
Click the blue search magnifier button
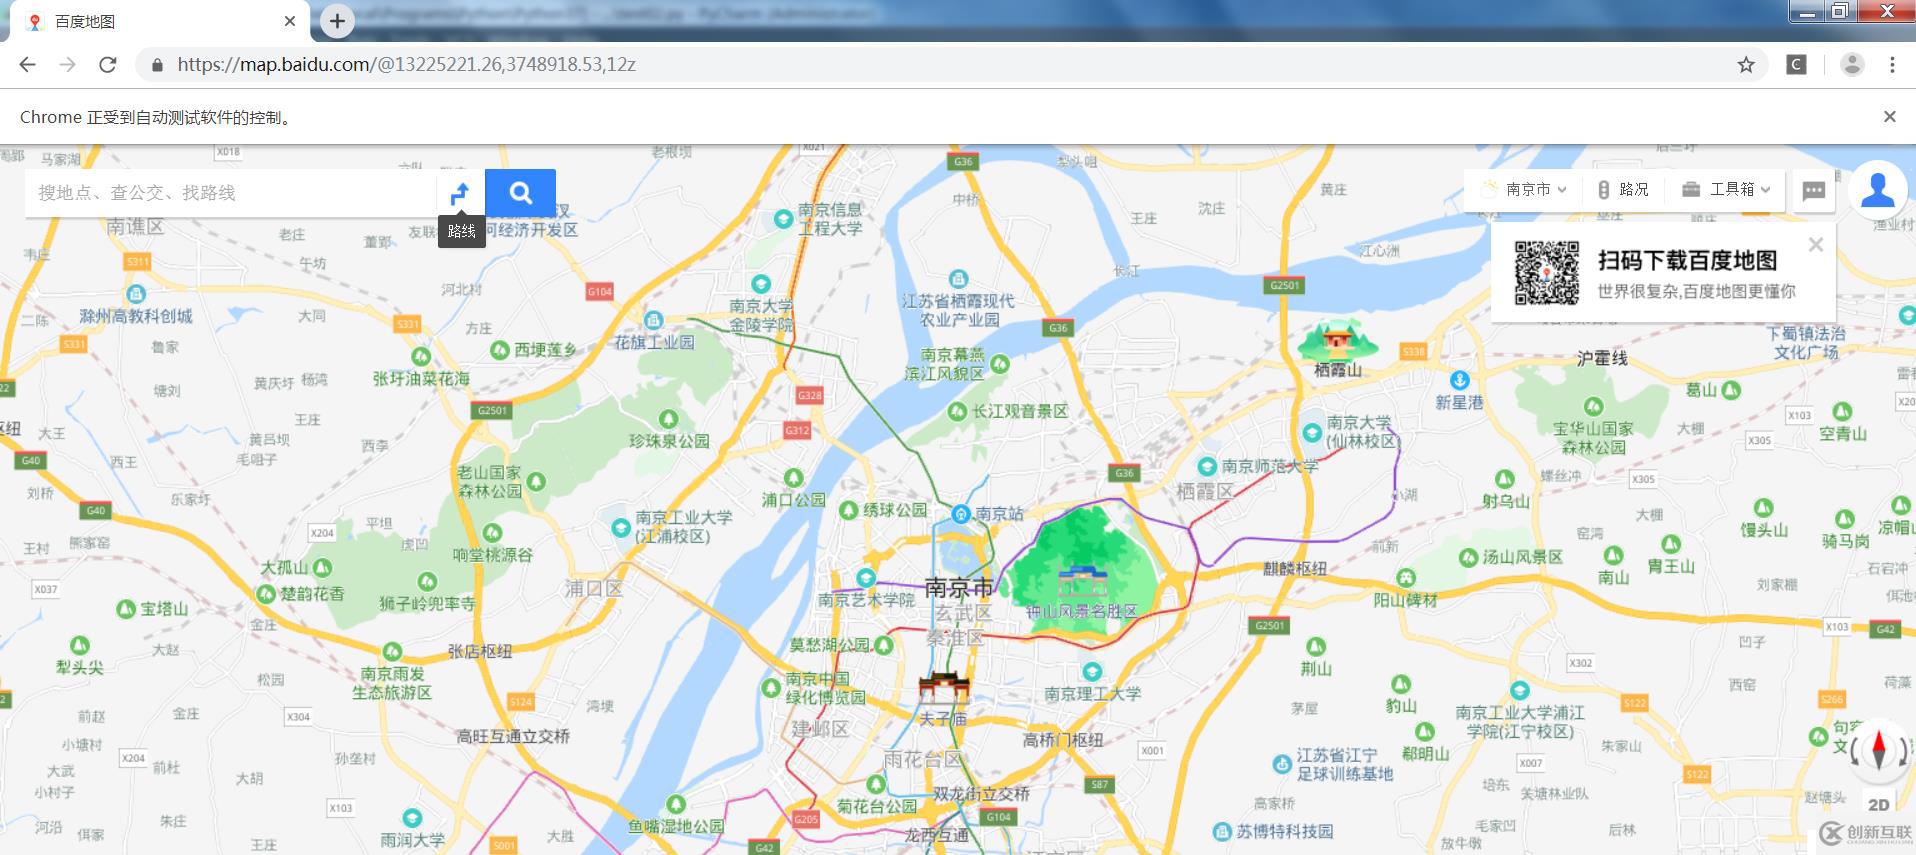[x=520, y=193]
